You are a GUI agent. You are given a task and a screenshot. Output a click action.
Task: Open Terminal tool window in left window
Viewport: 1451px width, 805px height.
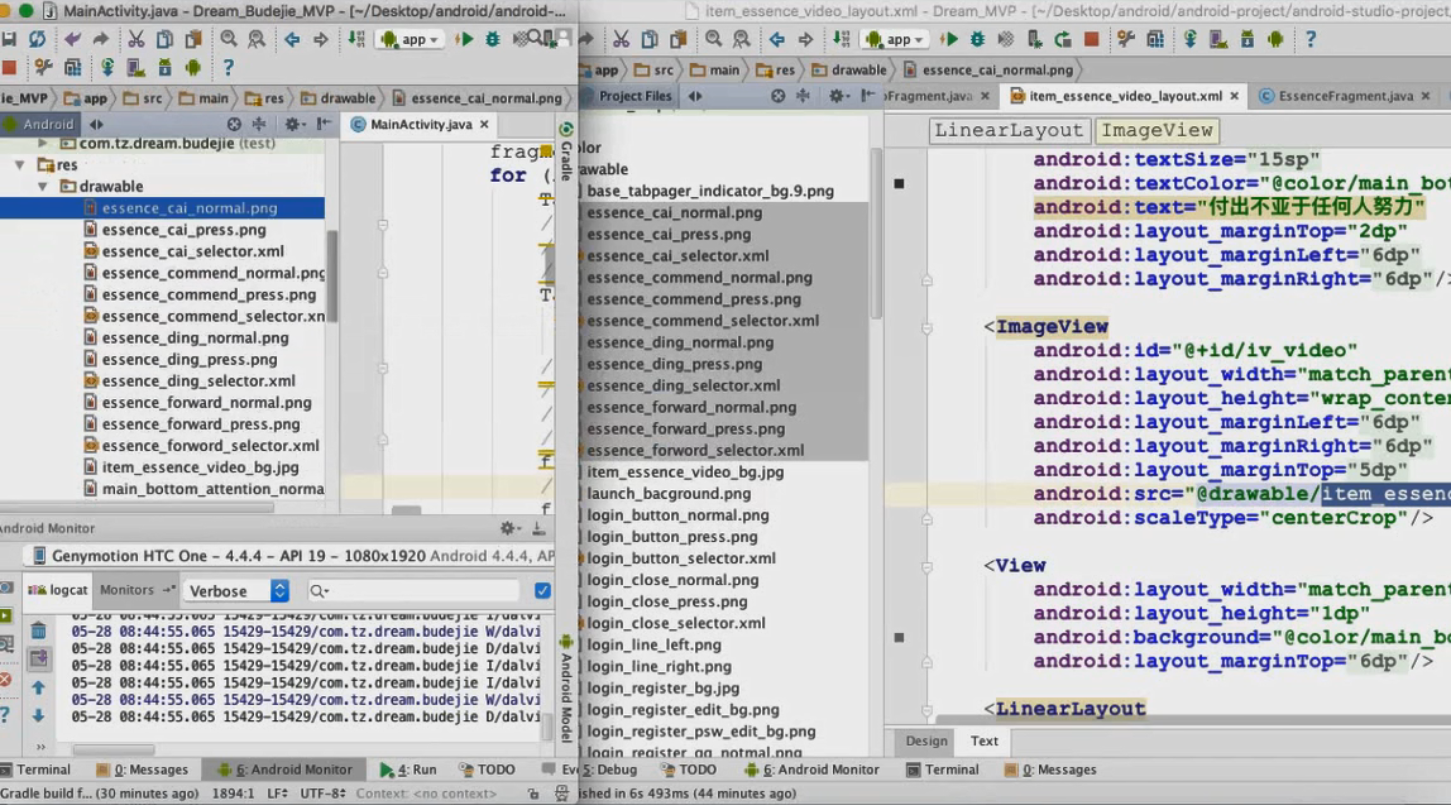click(35, 769)
